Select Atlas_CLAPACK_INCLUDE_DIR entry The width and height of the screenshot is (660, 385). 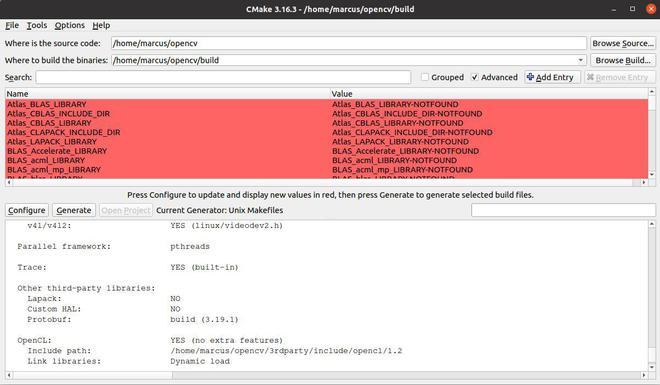[64, 132]
